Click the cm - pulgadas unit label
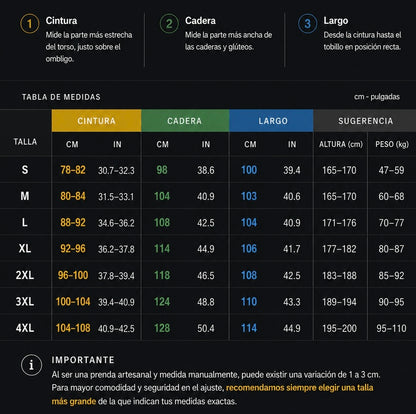Screen dimensions: 416x414 coord(377,97)
